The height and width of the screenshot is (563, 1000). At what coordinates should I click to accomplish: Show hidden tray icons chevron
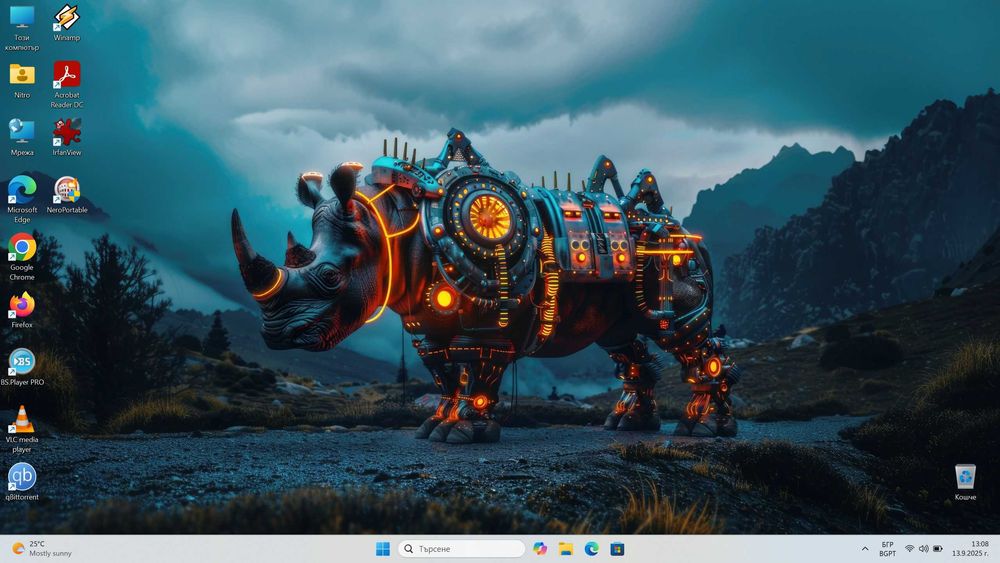865,549
